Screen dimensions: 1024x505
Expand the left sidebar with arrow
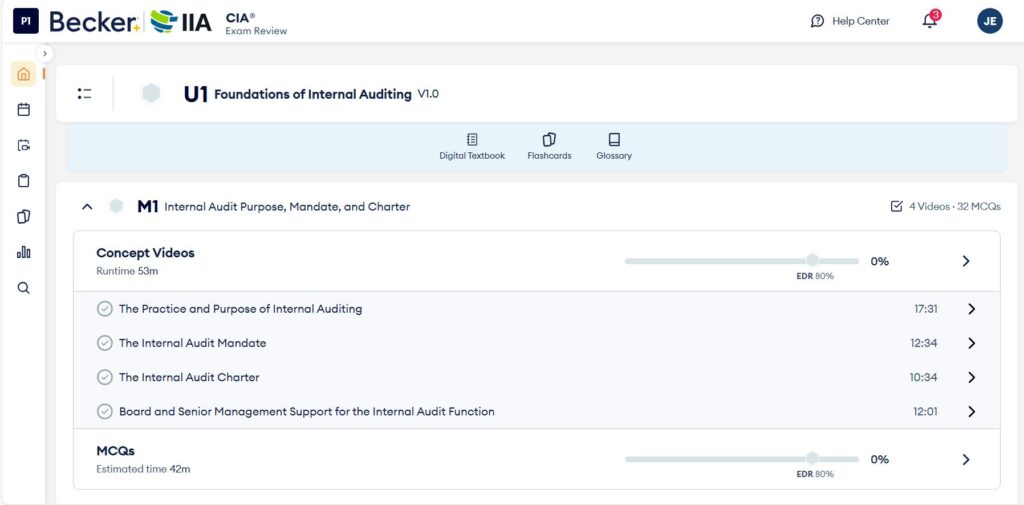[x=44, y=54]
